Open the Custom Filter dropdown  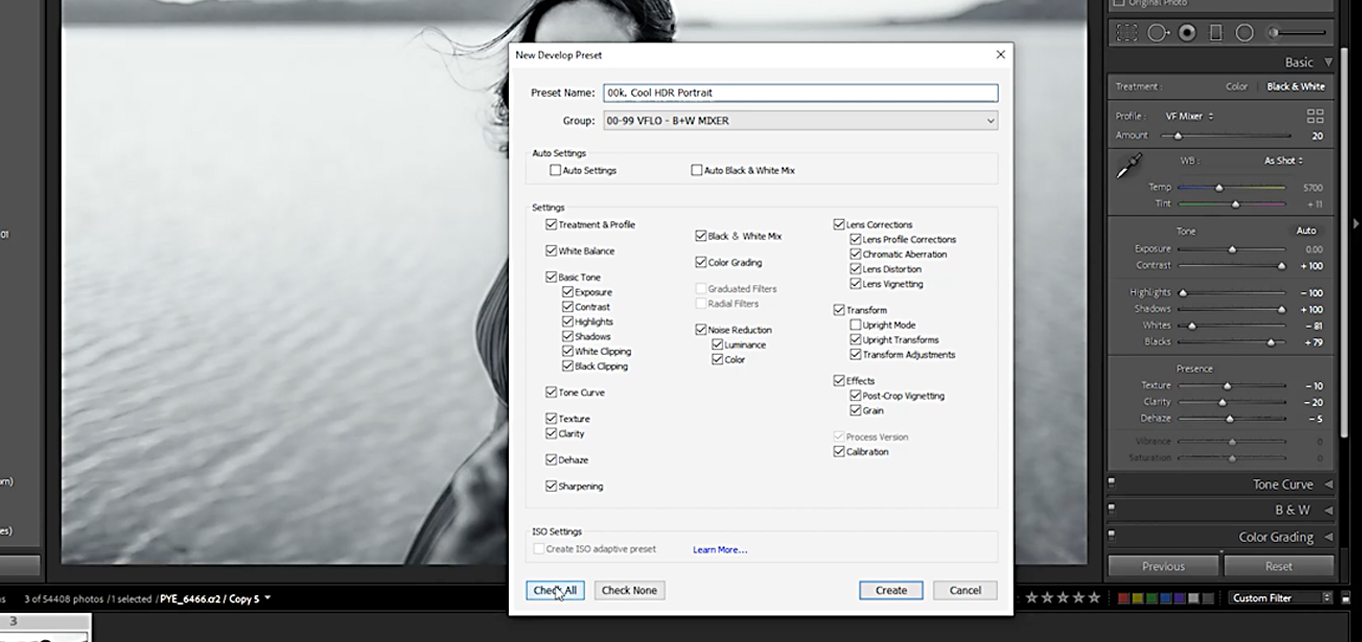(x=1281, y=598)
